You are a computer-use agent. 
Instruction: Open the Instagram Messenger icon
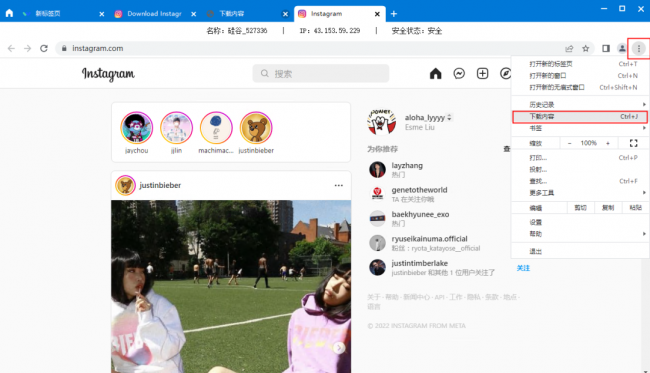tap(459, 74)
